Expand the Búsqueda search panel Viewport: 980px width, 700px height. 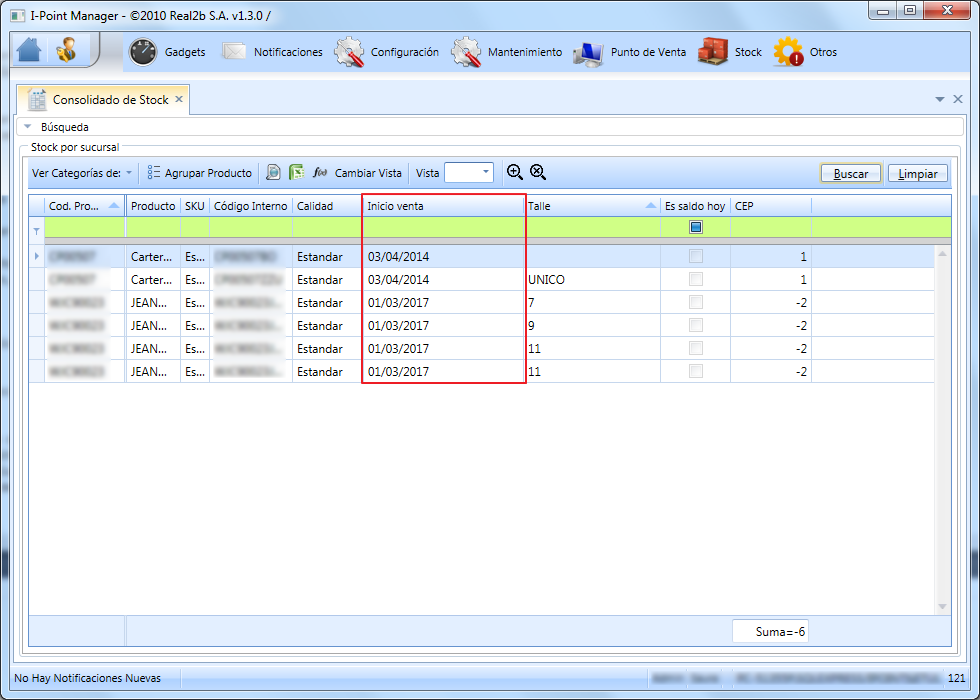pos(28,127)
